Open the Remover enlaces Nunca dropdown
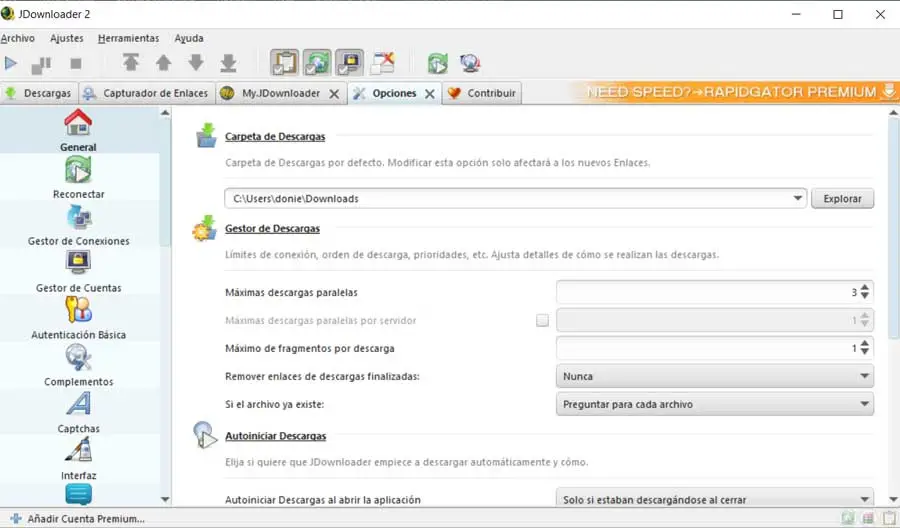 tap(715, 376)
